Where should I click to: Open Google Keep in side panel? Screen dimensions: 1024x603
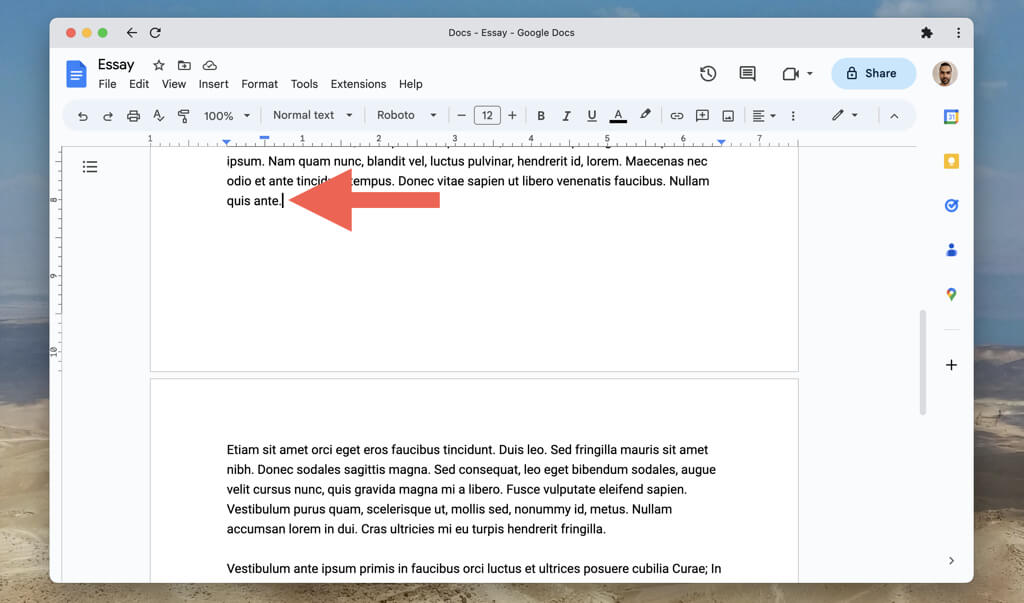[x=951, y=161]
